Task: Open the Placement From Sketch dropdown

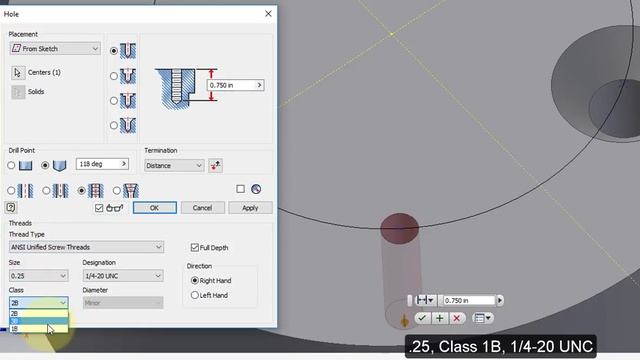Action: click(x=55, y=49)
